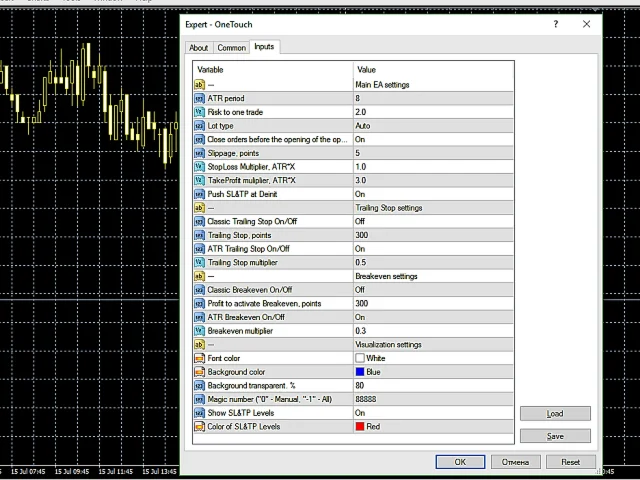Edit the Background transparent value 80

(433, 385)
